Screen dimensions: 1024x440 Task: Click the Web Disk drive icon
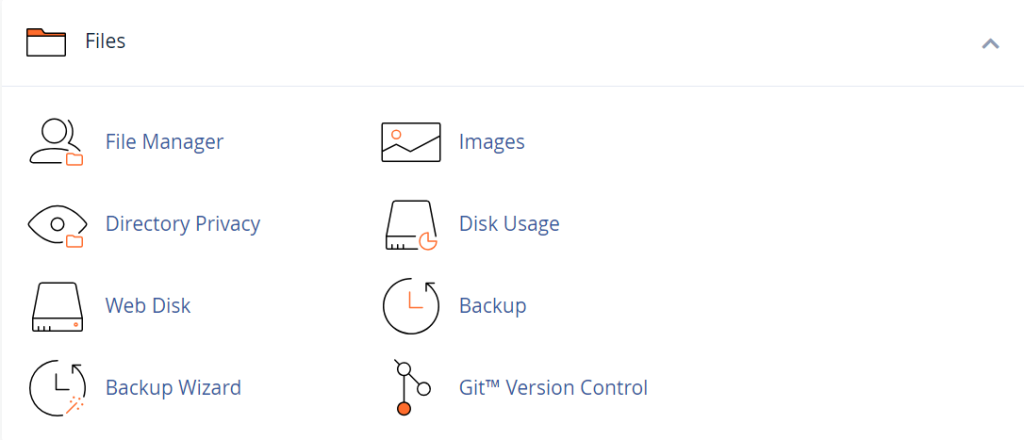click(x=56, y=306)
